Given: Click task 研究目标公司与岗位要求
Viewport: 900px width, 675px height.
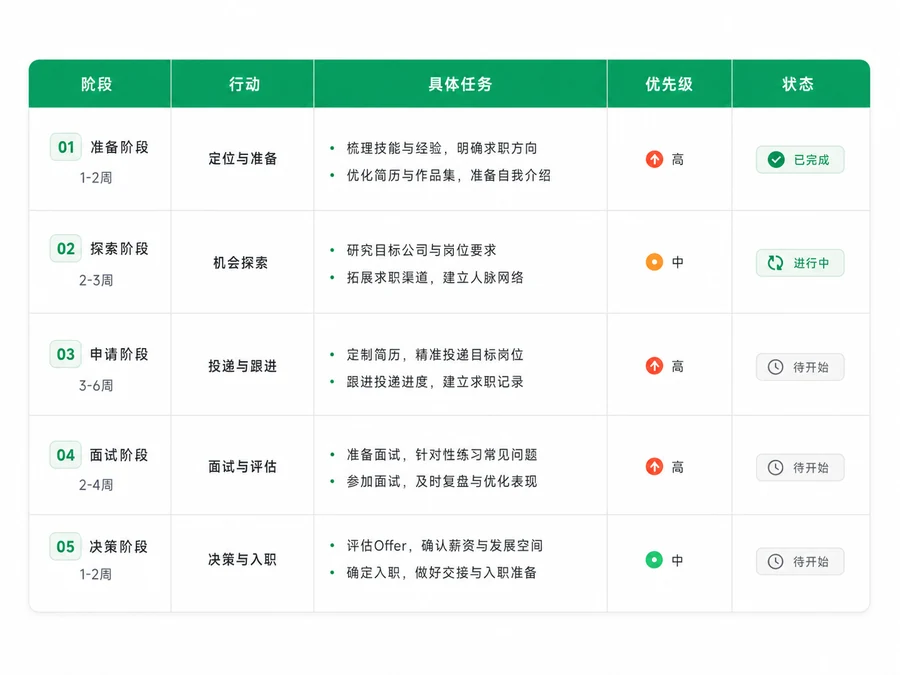Looking at the screenshot, I should [x=421, y=250].
